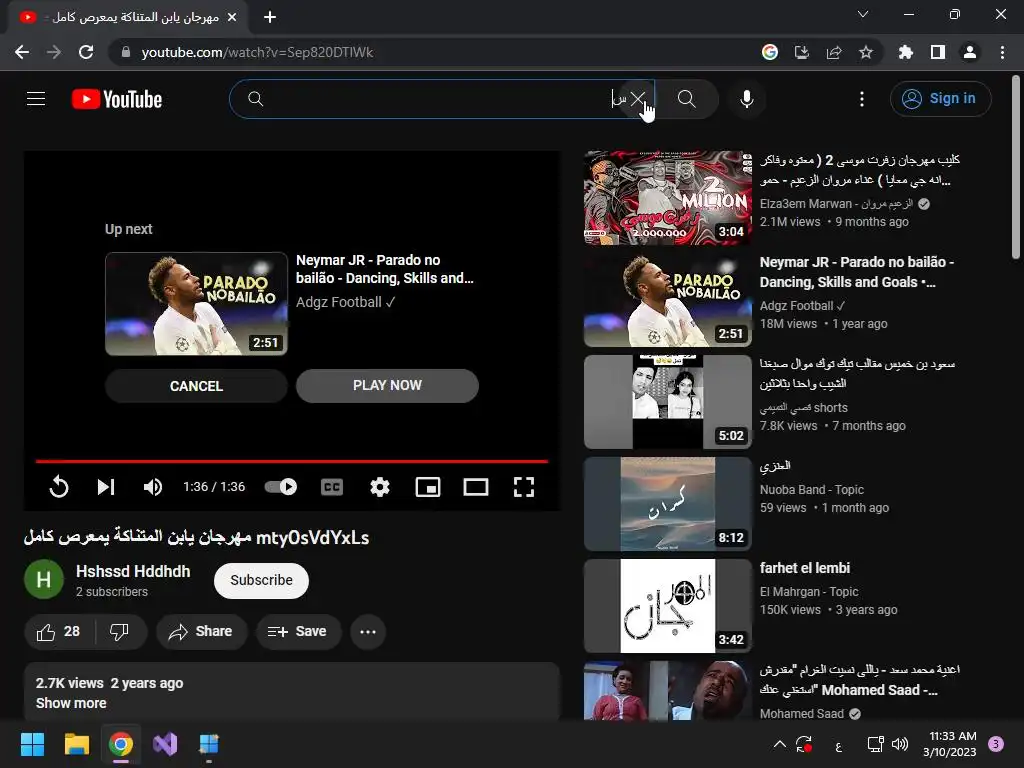Image resolution: width=1024 pixels, height=768 pixels.
Task: Open Neymar JR Parado no bailão sidebar title
Action: click(x=856, y=272)
